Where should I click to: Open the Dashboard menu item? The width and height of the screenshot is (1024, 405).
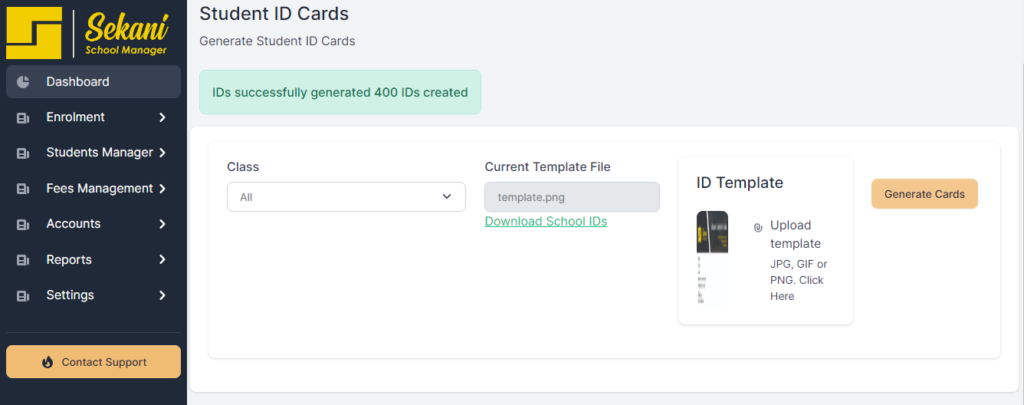(78, 82)
